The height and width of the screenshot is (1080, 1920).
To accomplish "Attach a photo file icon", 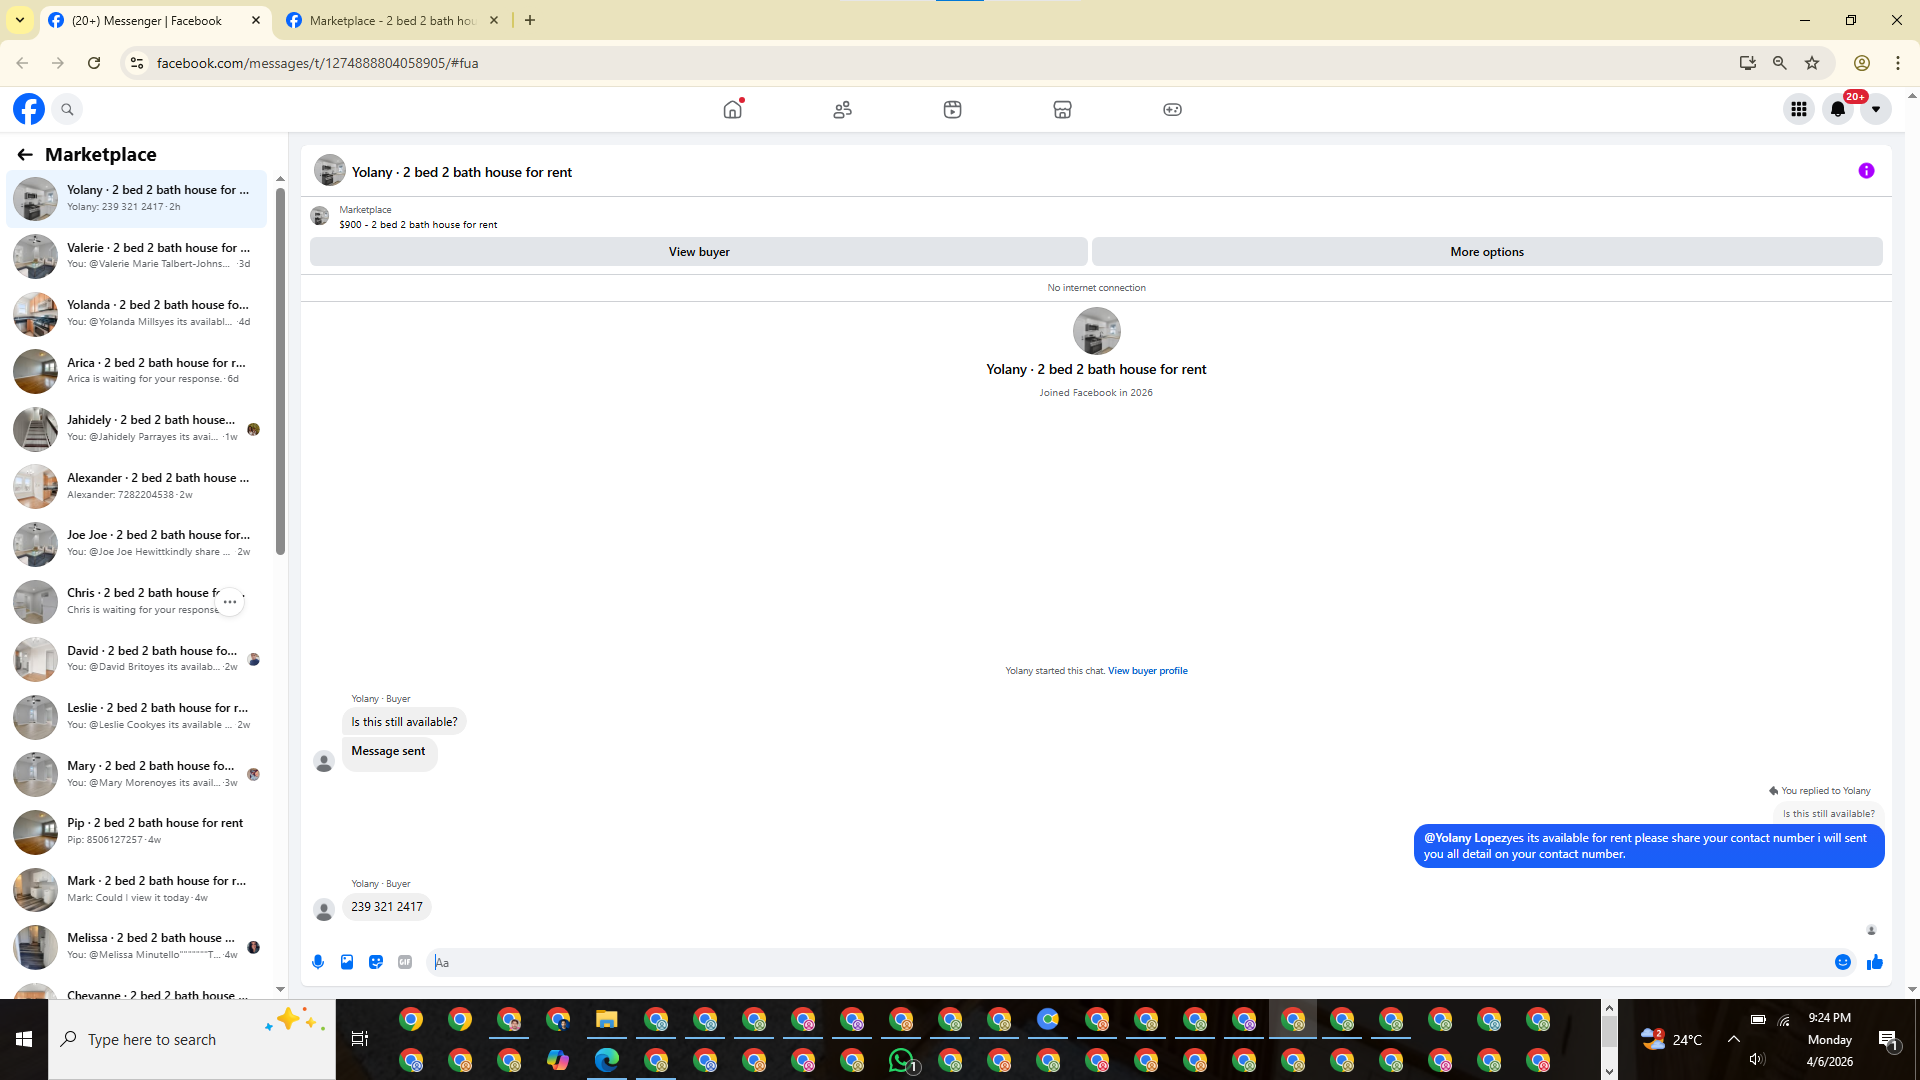I will [347, 962].
